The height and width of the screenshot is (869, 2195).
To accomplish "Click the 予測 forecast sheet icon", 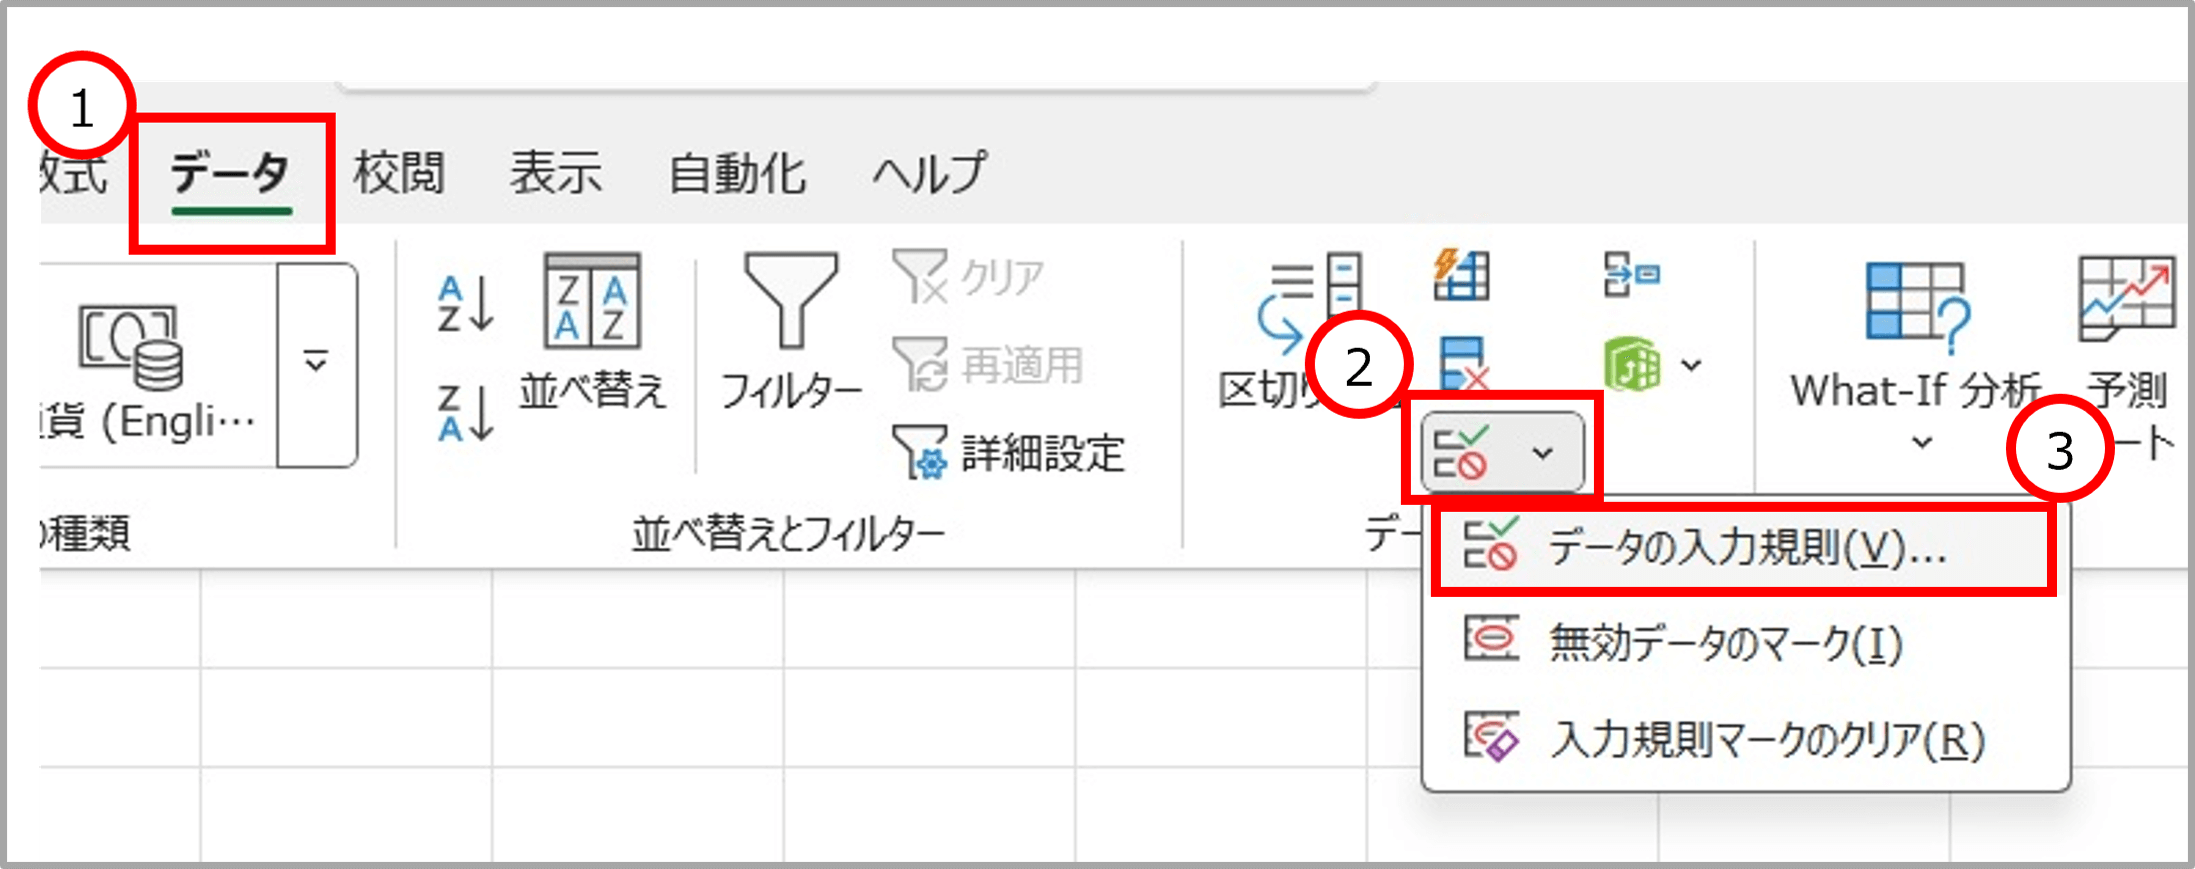I will tap(2127, 297).
